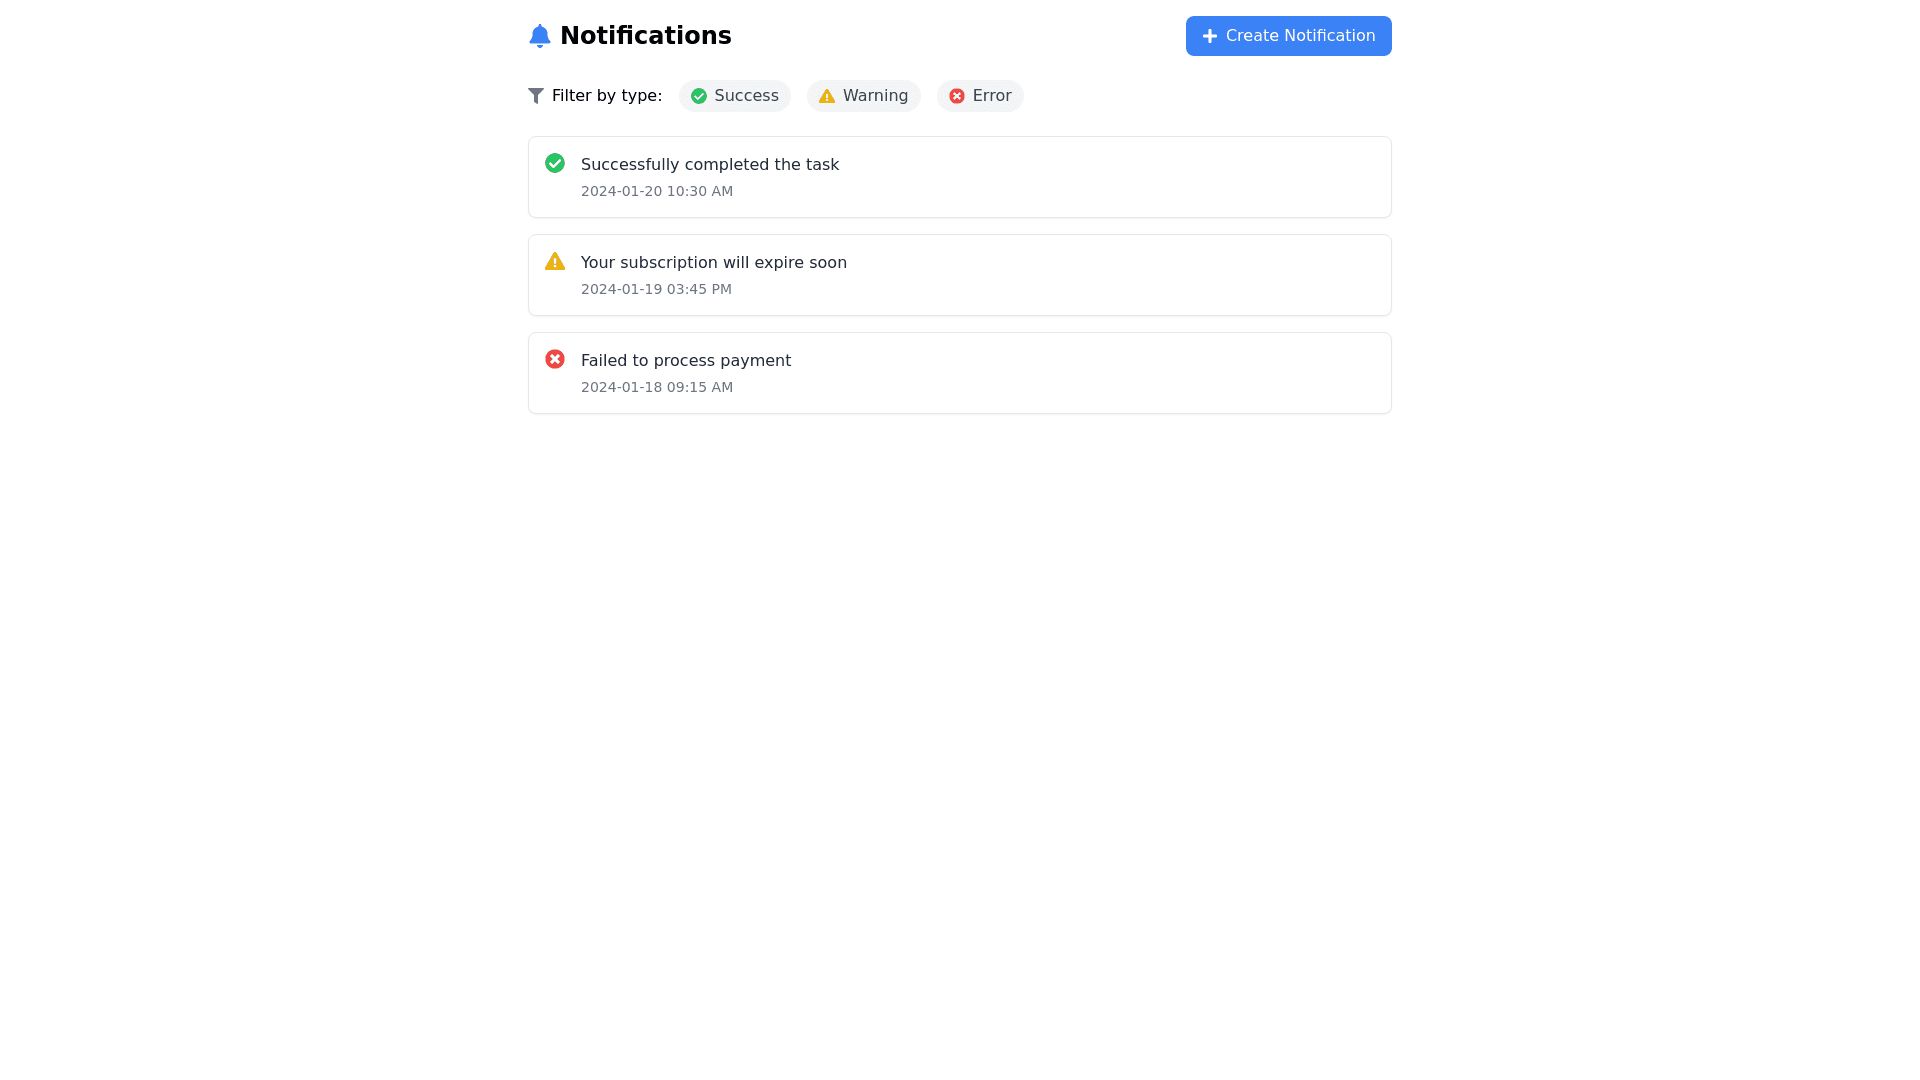This screenshot has height=1080, width=1920.
Task: Click the Notifications page heading
Action: 646,36
